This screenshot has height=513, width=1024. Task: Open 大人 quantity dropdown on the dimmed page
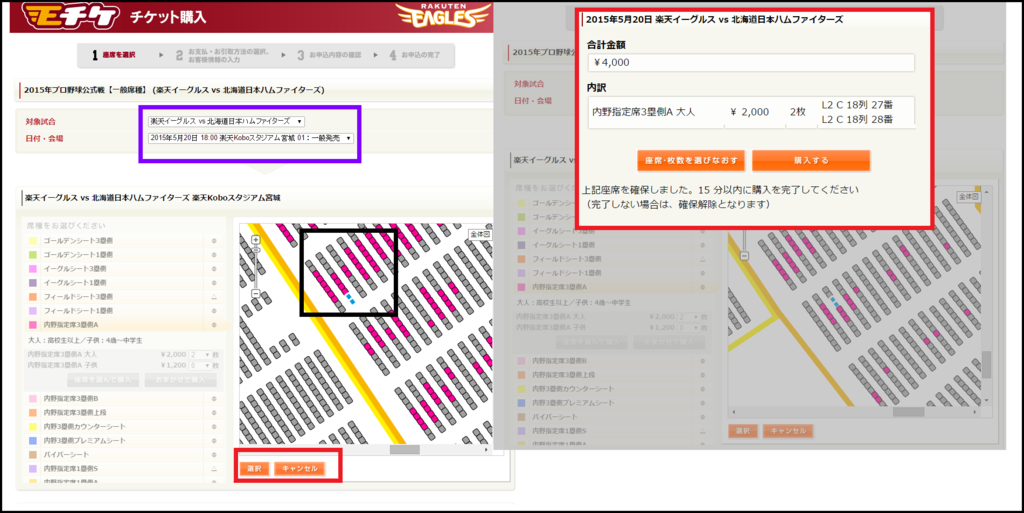[x=688, y=317]
